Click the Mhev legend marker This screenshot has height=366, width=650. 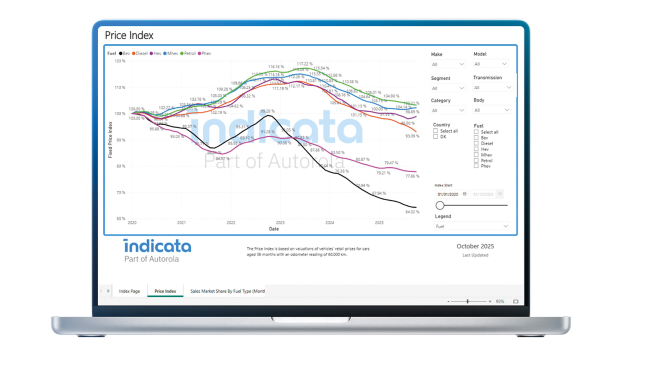[x=165, y=53]
